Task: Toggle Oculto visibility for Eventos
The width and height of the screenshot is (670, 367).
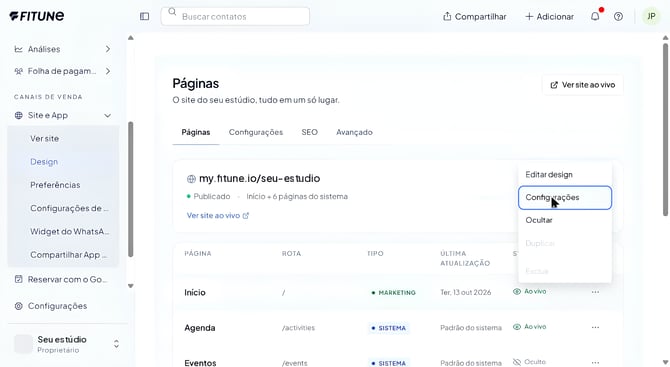Action: click(529, 362)
